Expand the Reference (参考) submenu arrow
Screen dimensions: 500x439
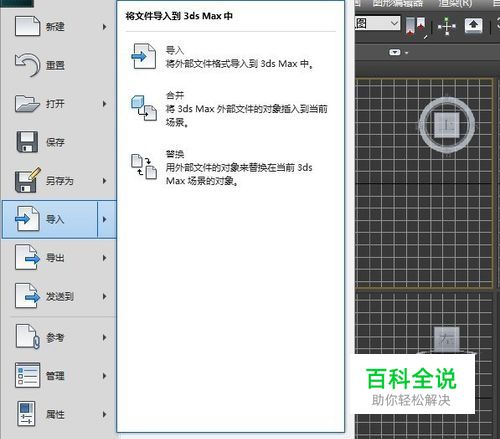coord(105,337)
